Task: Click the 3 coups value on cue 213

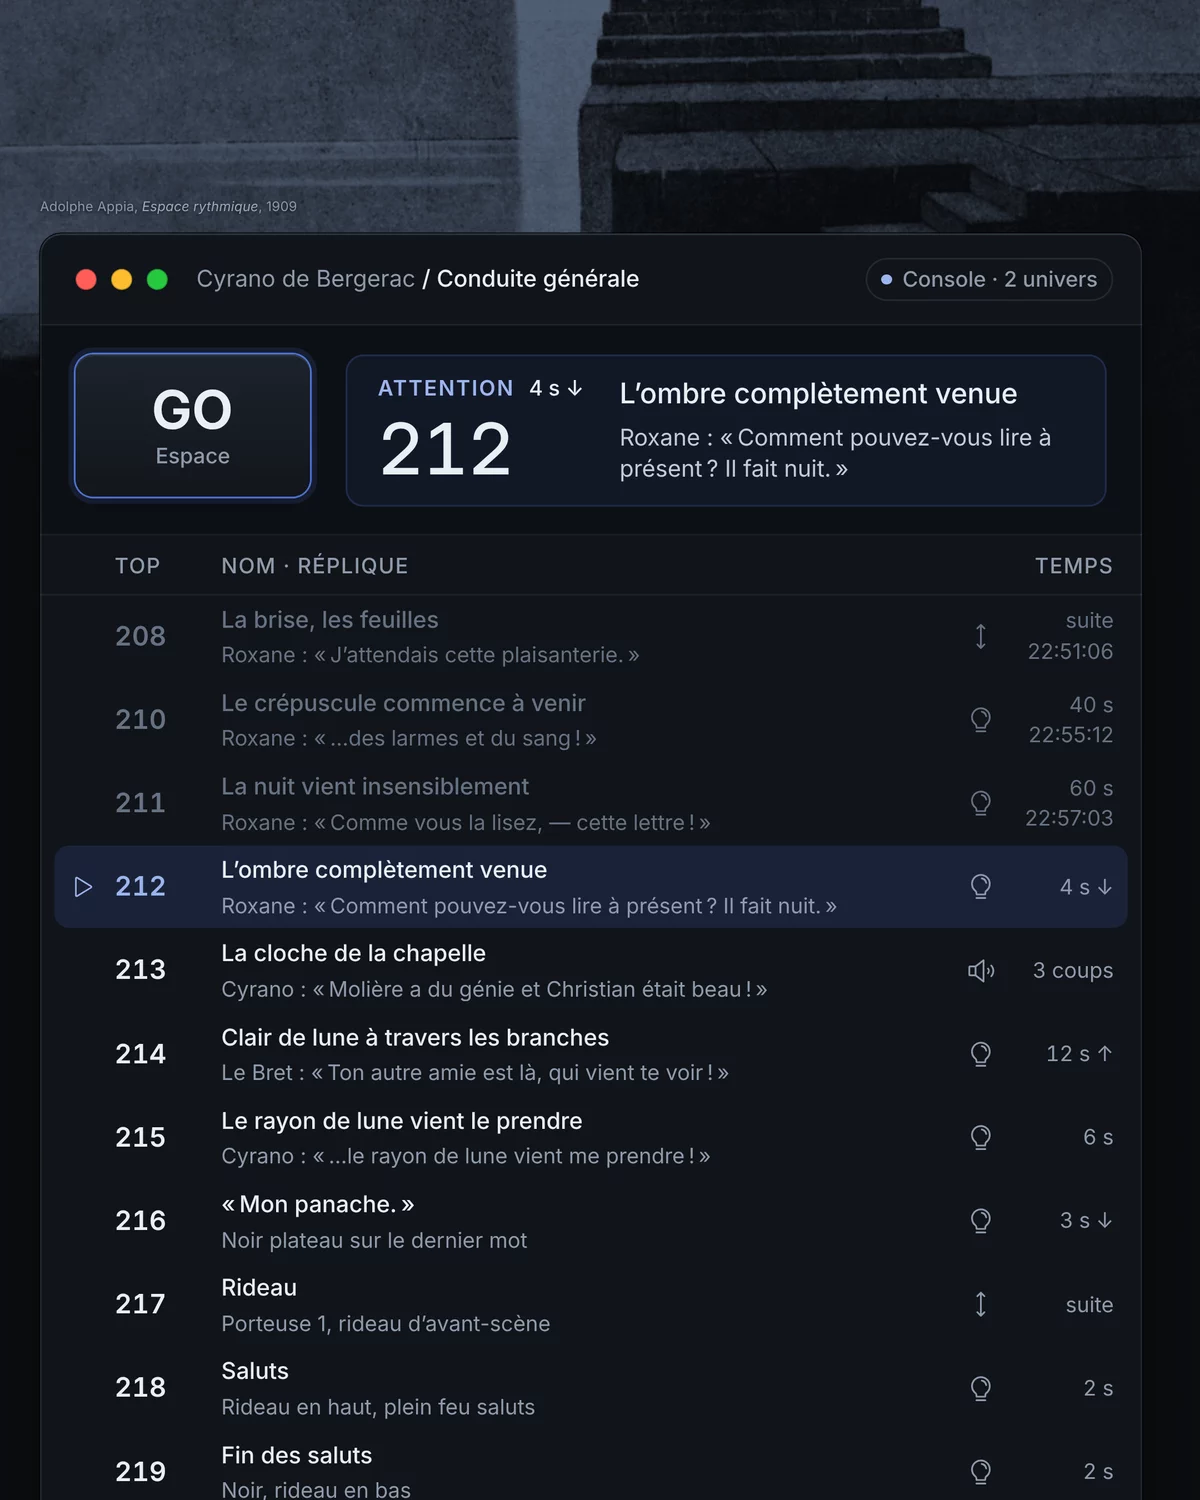Action: click(x=1073, y=971)
